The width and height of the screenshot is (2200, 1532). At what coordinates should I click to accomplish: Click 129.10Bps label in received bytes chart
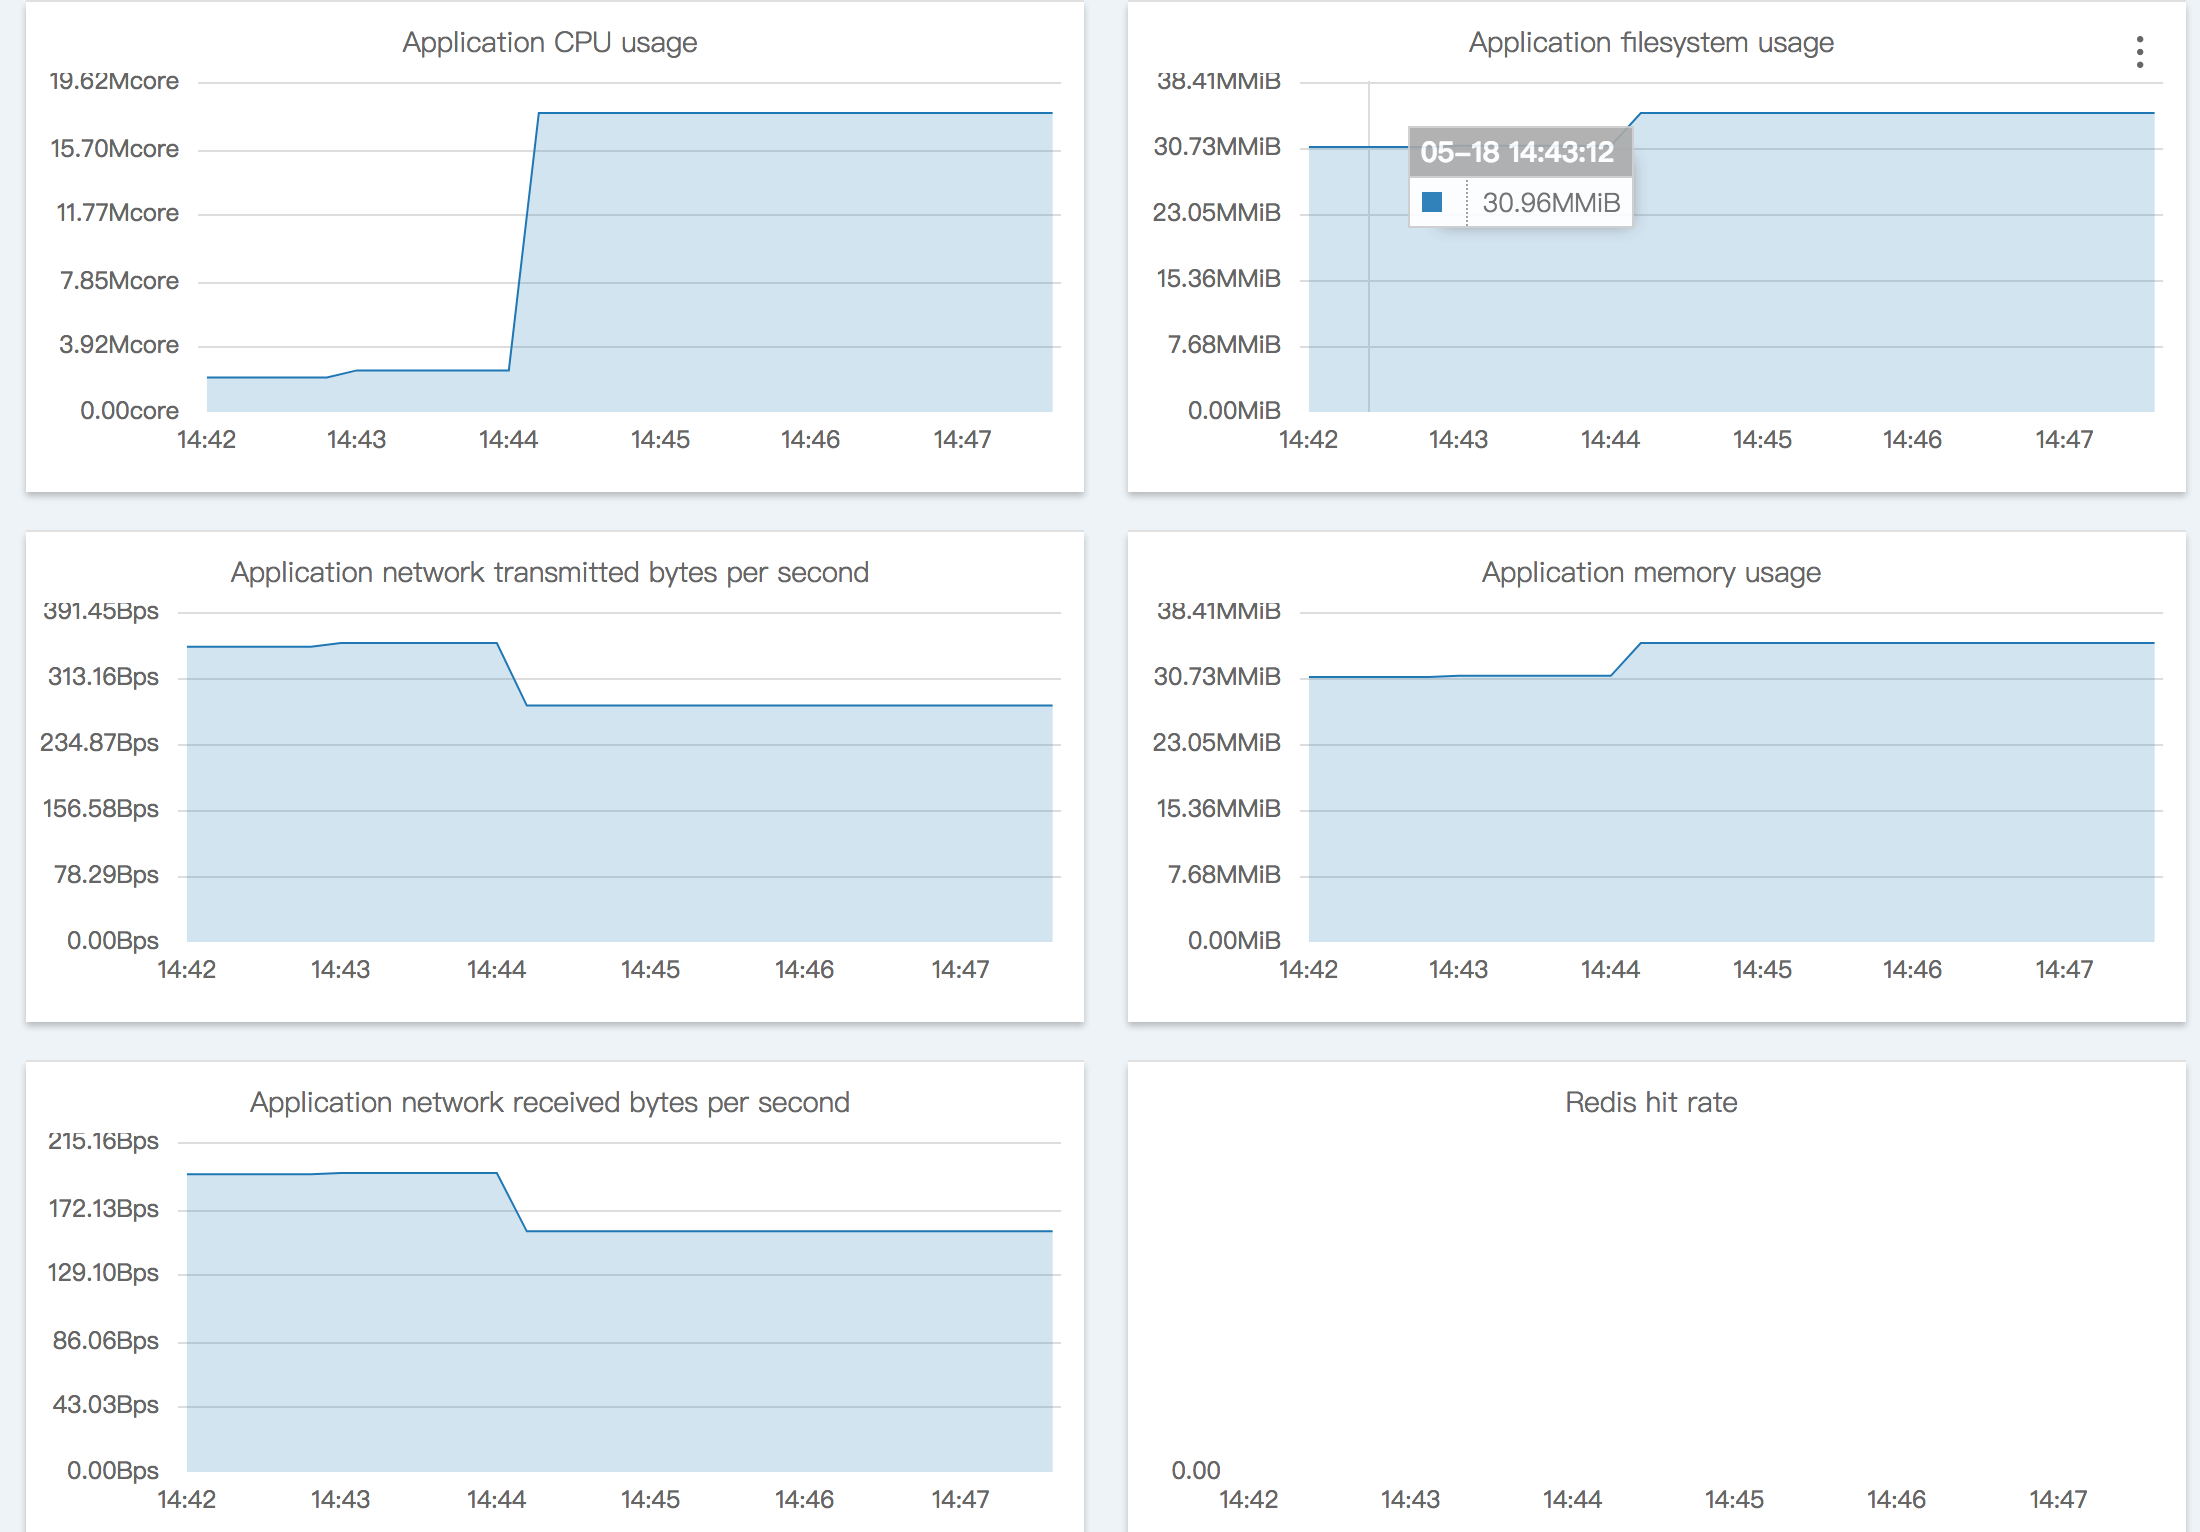click(104, 1273)
